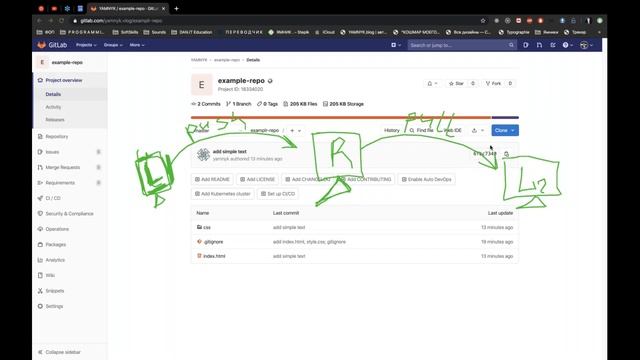This screenshot has width=640, height=360.
Task: Click Set up CI/CD button
Action: pyautogui.click(x=278, y=194)
